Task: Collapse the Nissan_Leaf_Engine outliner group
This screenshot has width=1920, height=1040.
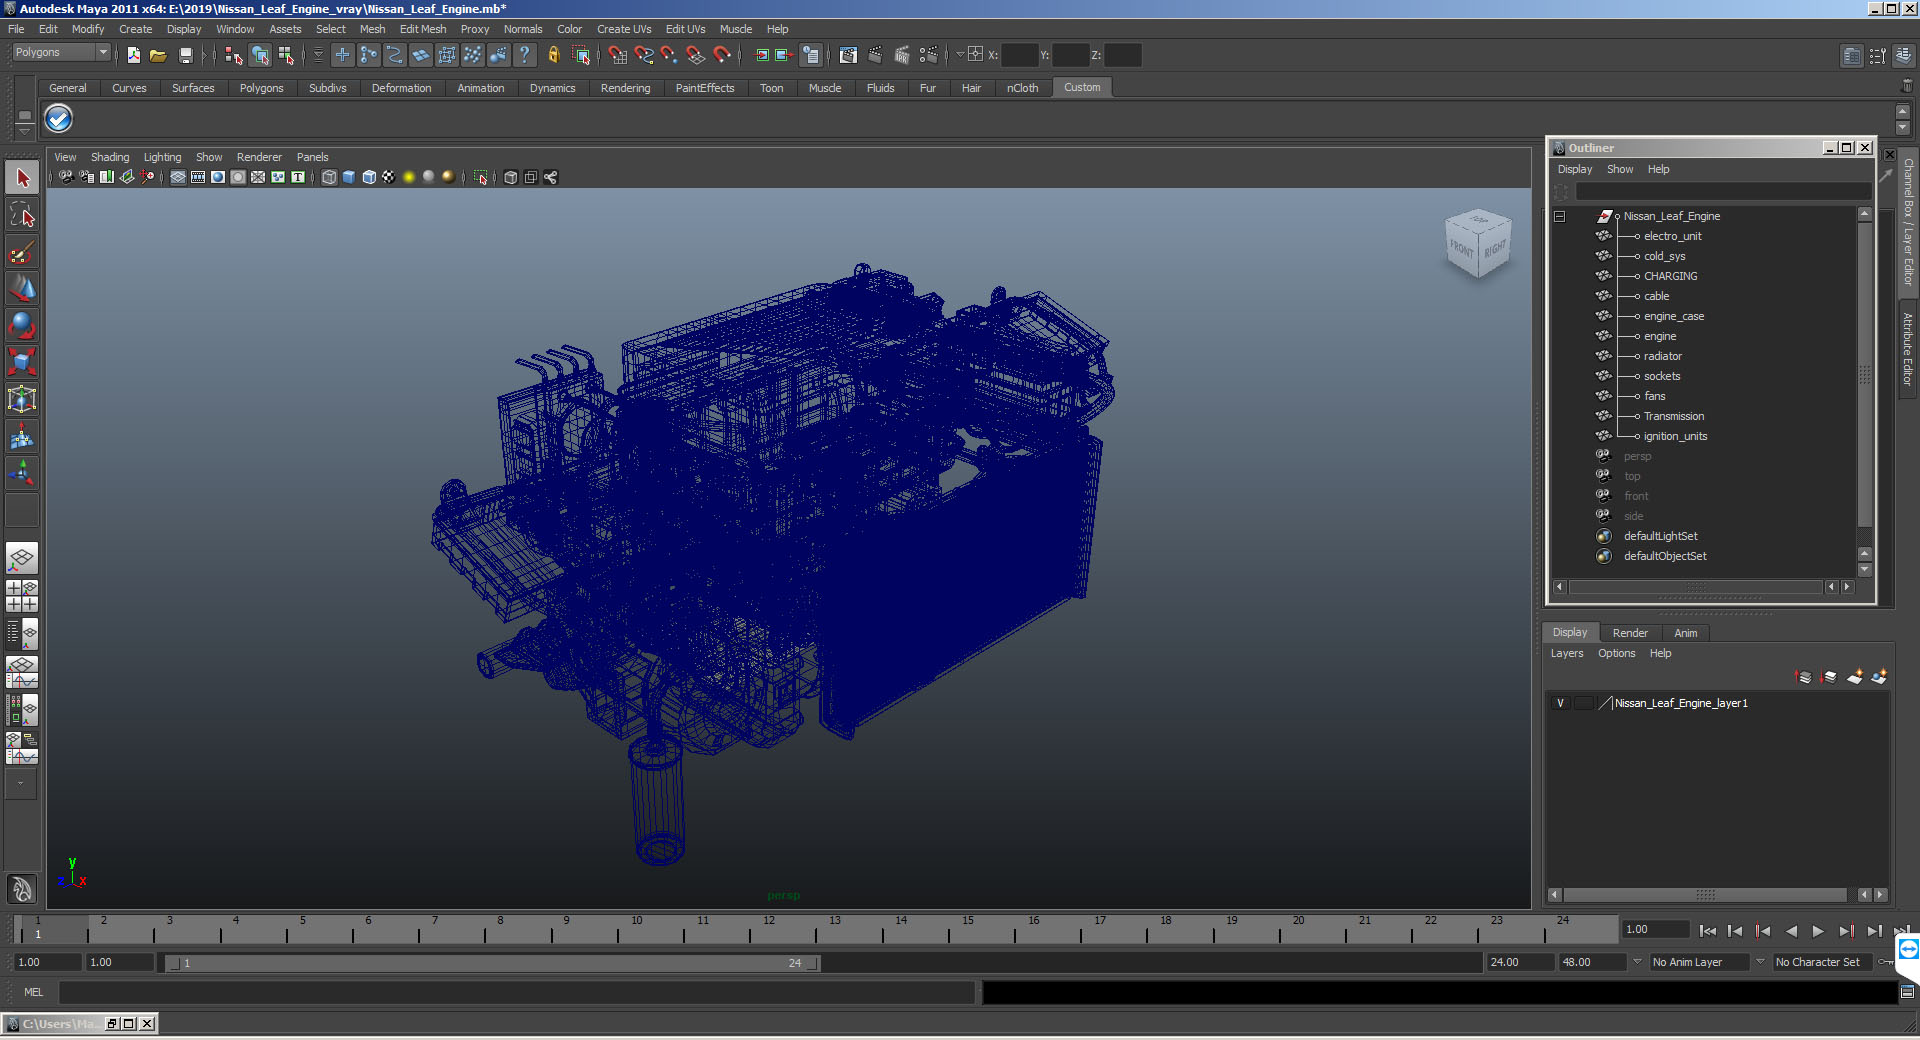Action: pyautogui.click(x=1559, y=216)
